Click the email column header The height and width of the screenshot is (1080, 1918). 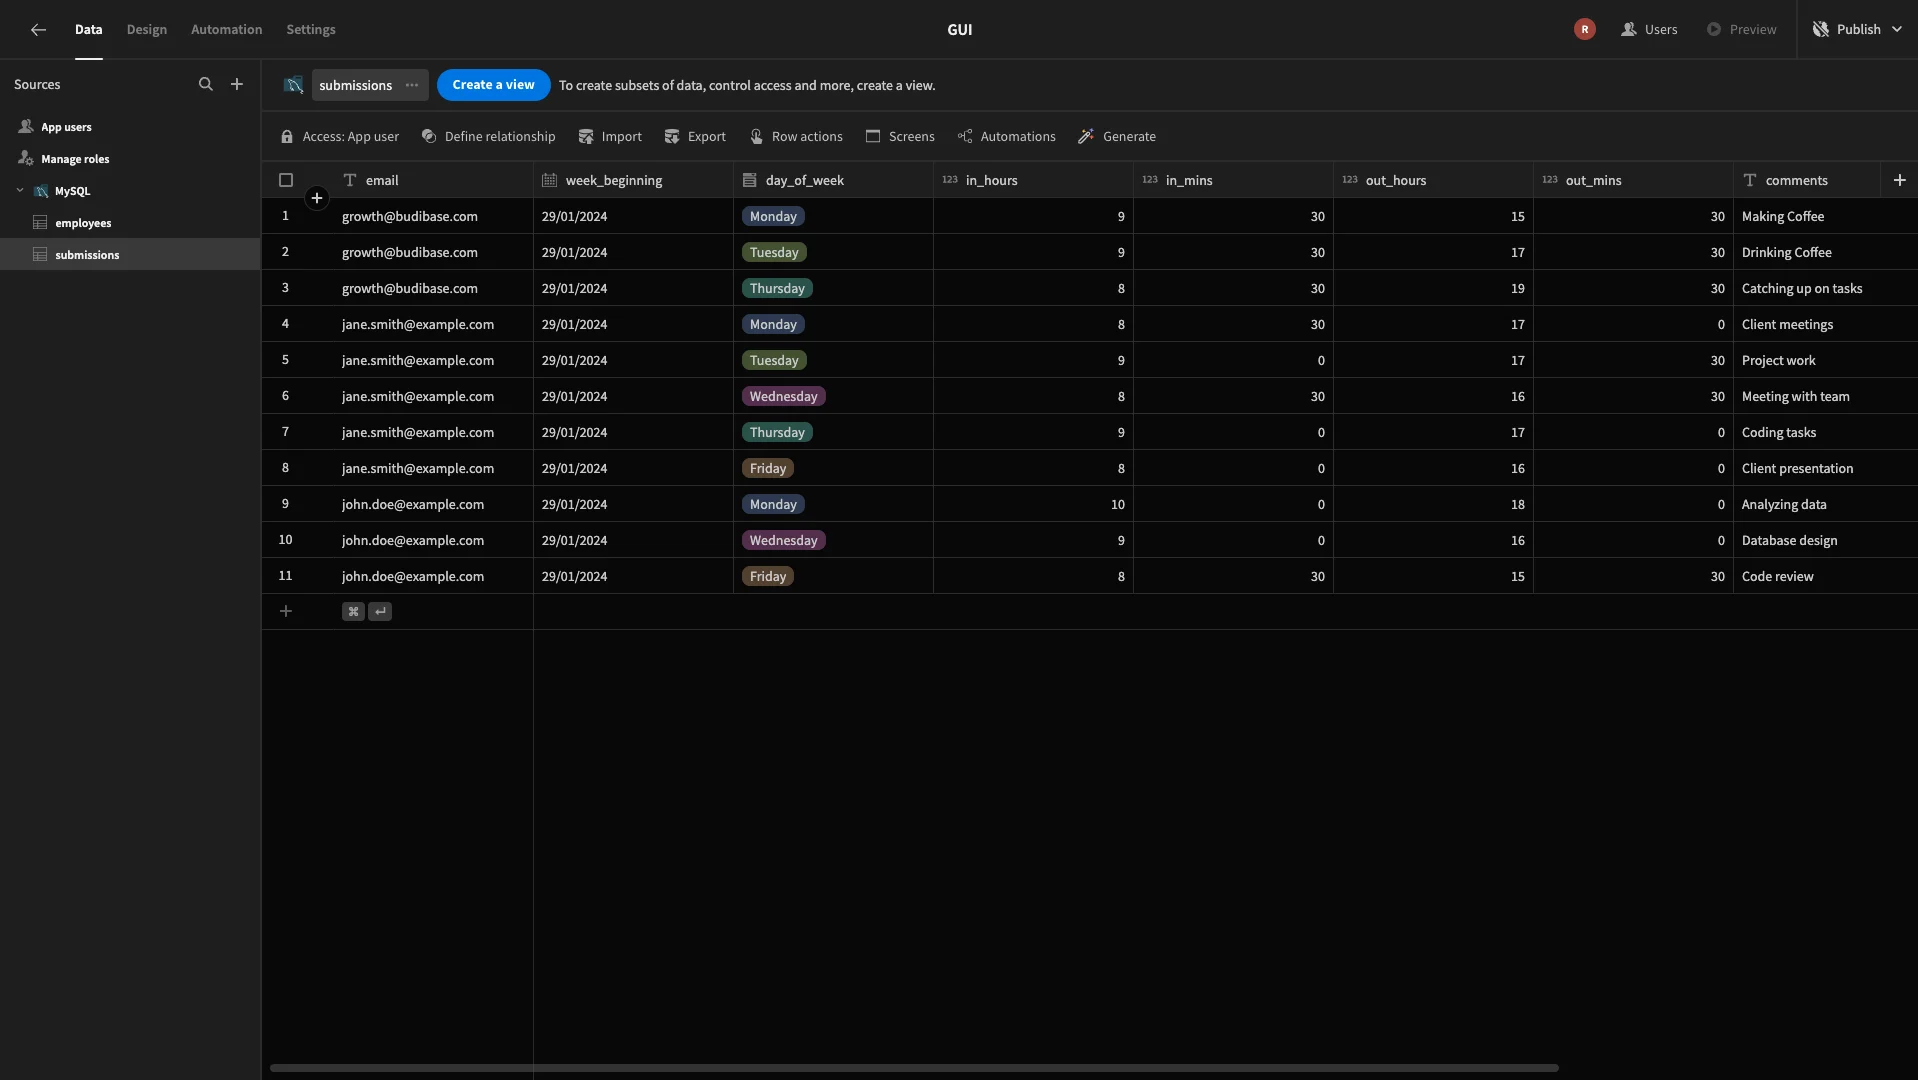tap(433, 180)
